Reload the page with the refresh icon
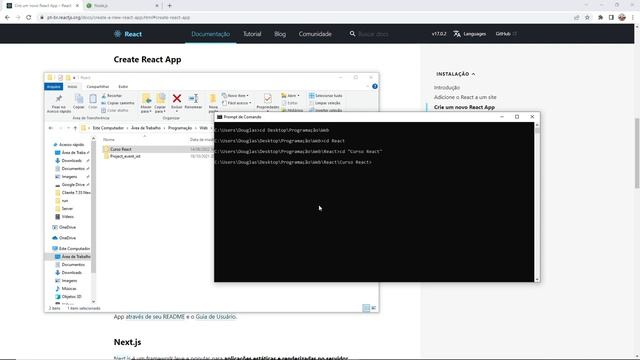The height and width of the screenshot is (360, 640). [29, 18]
